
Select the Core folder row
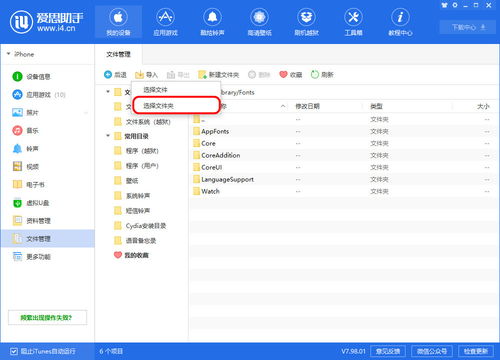(342, 143)
